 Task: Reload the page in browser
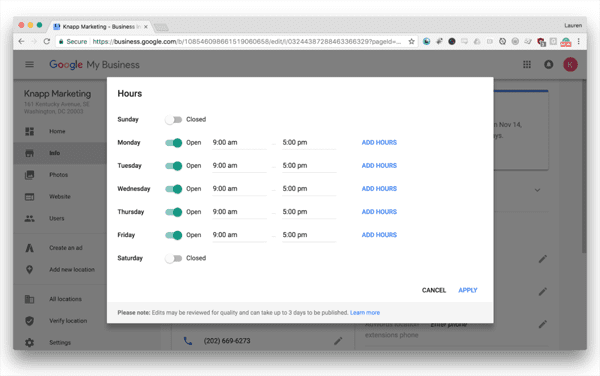(47, 41)
